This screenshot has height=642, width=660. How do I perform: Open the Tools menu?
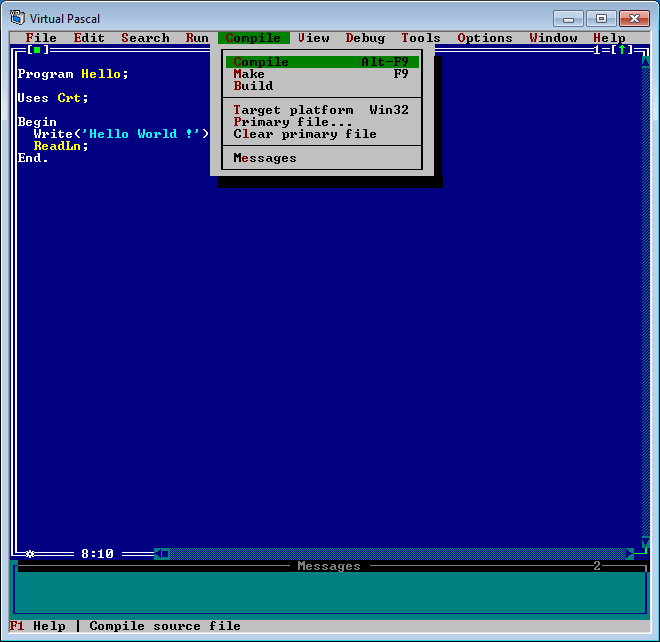coord(421,38)
